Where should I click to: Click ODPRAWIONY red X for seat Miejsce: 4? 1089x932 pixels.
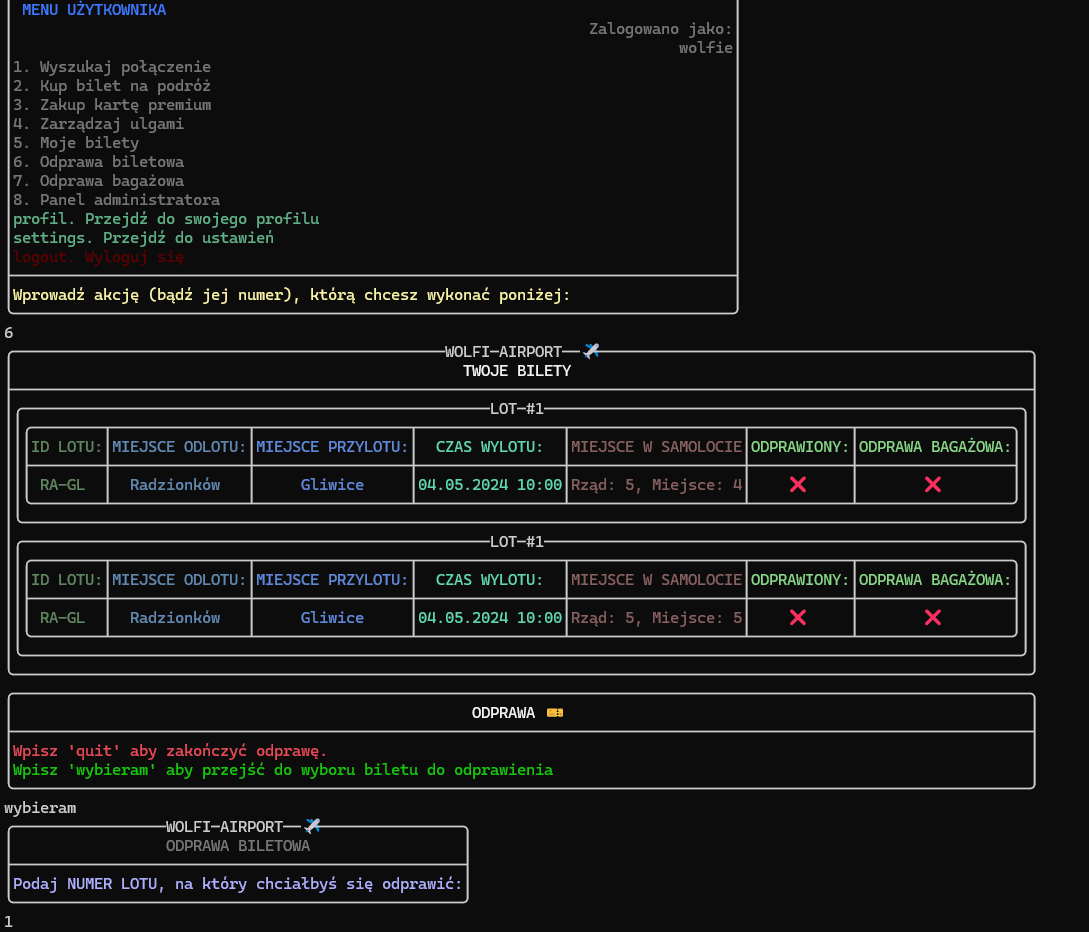[x=798, y=485]
